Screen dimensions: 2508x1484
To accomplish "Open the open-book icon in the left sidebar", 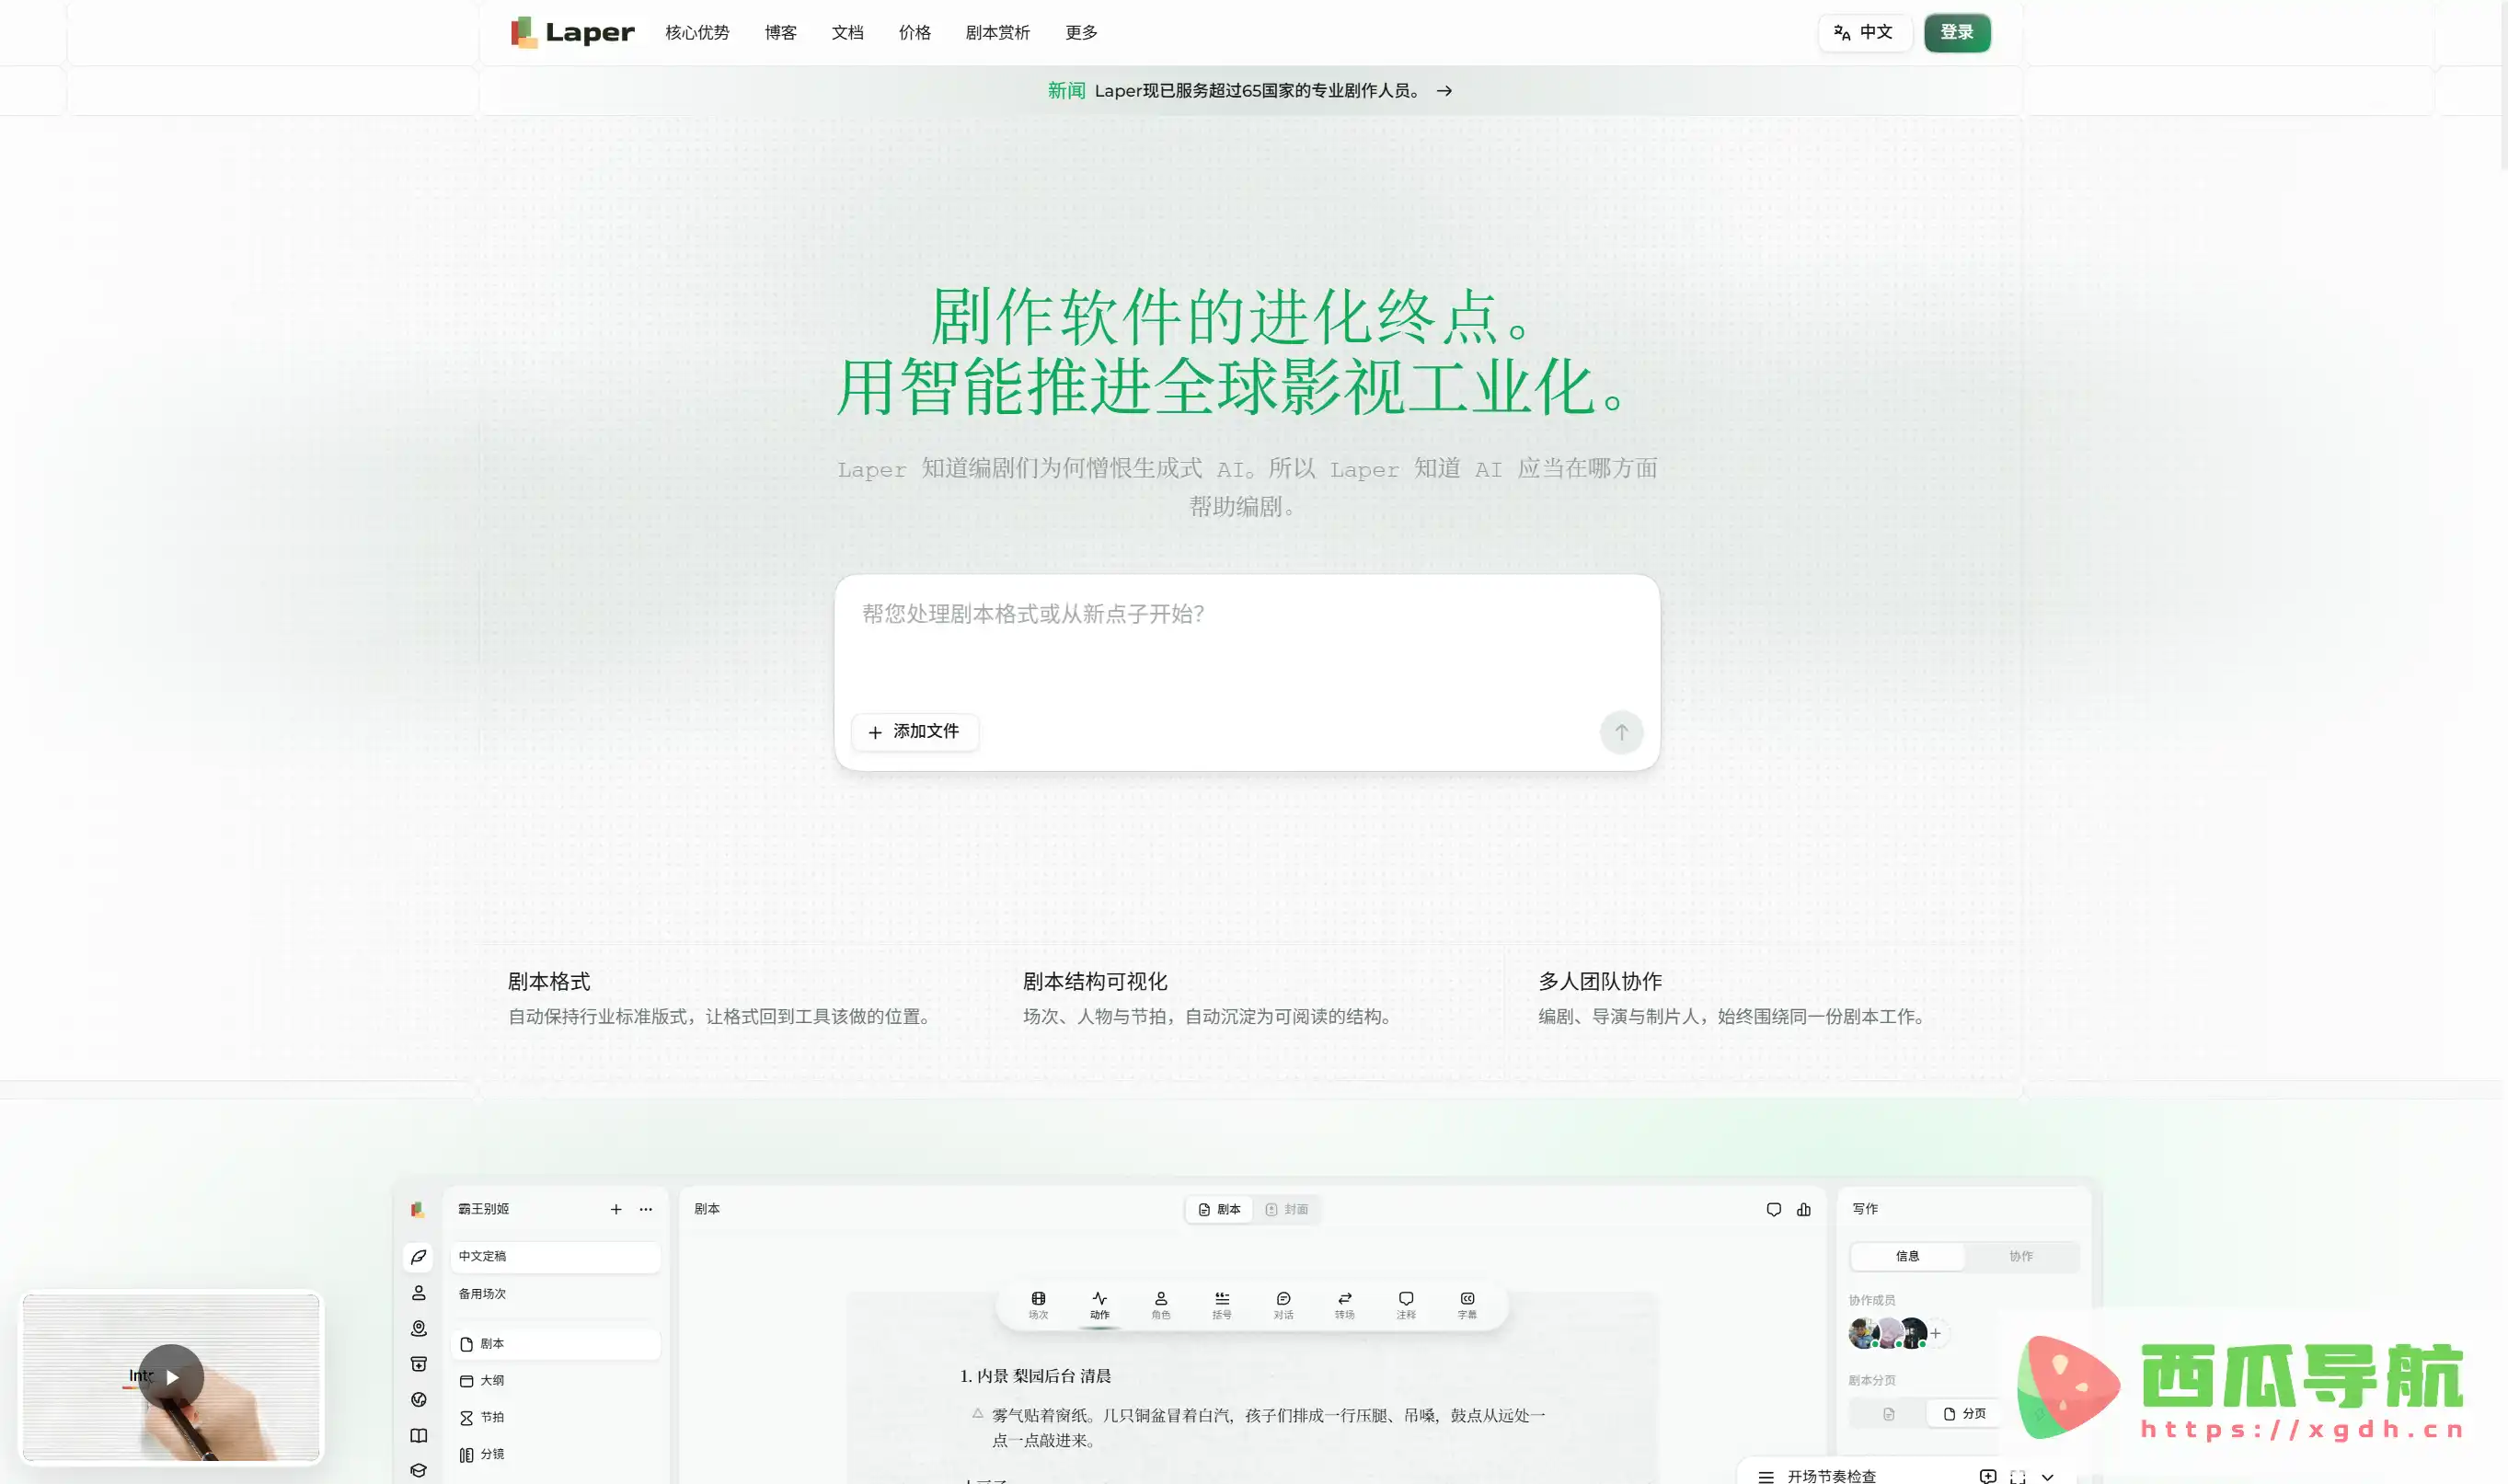I will (418, 1435).
